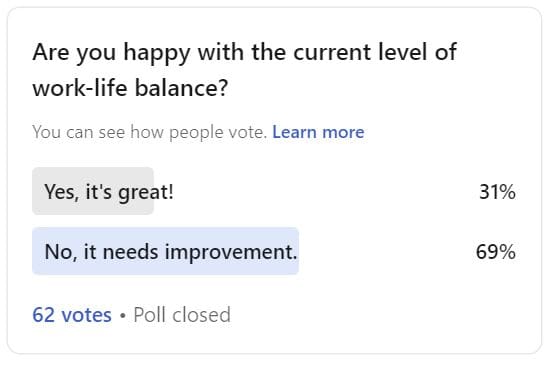Image resolution: width=552 pixels, height=366 pixels.
Task: Click the poll question heading's first line
Action: (x=244, y=53)
